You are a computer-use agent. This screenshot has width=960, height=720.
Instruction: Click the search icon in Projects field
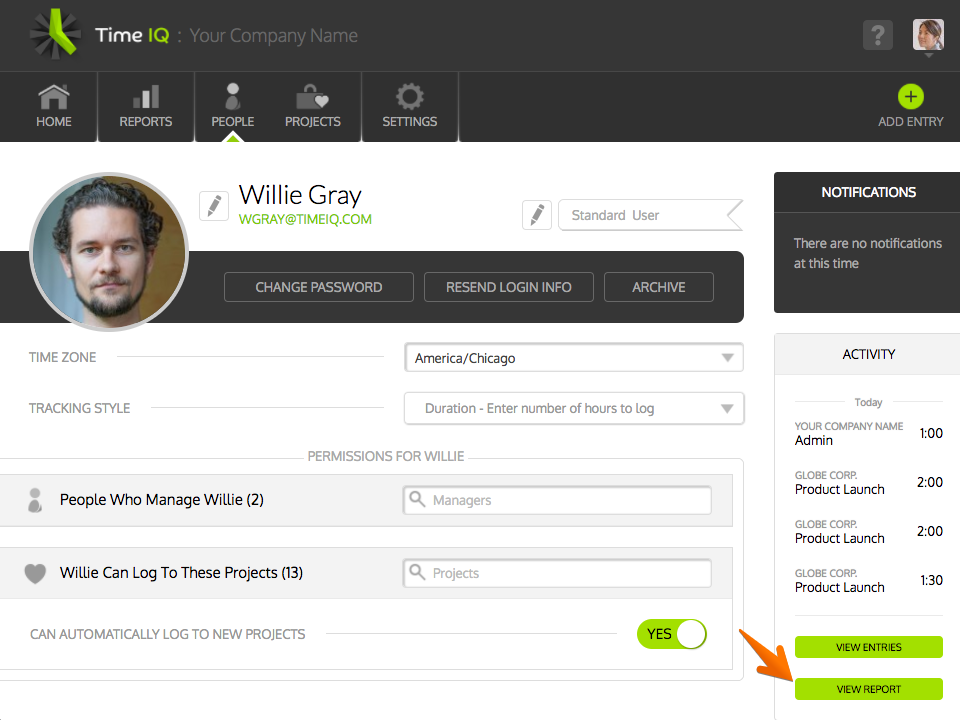[417, 572]
